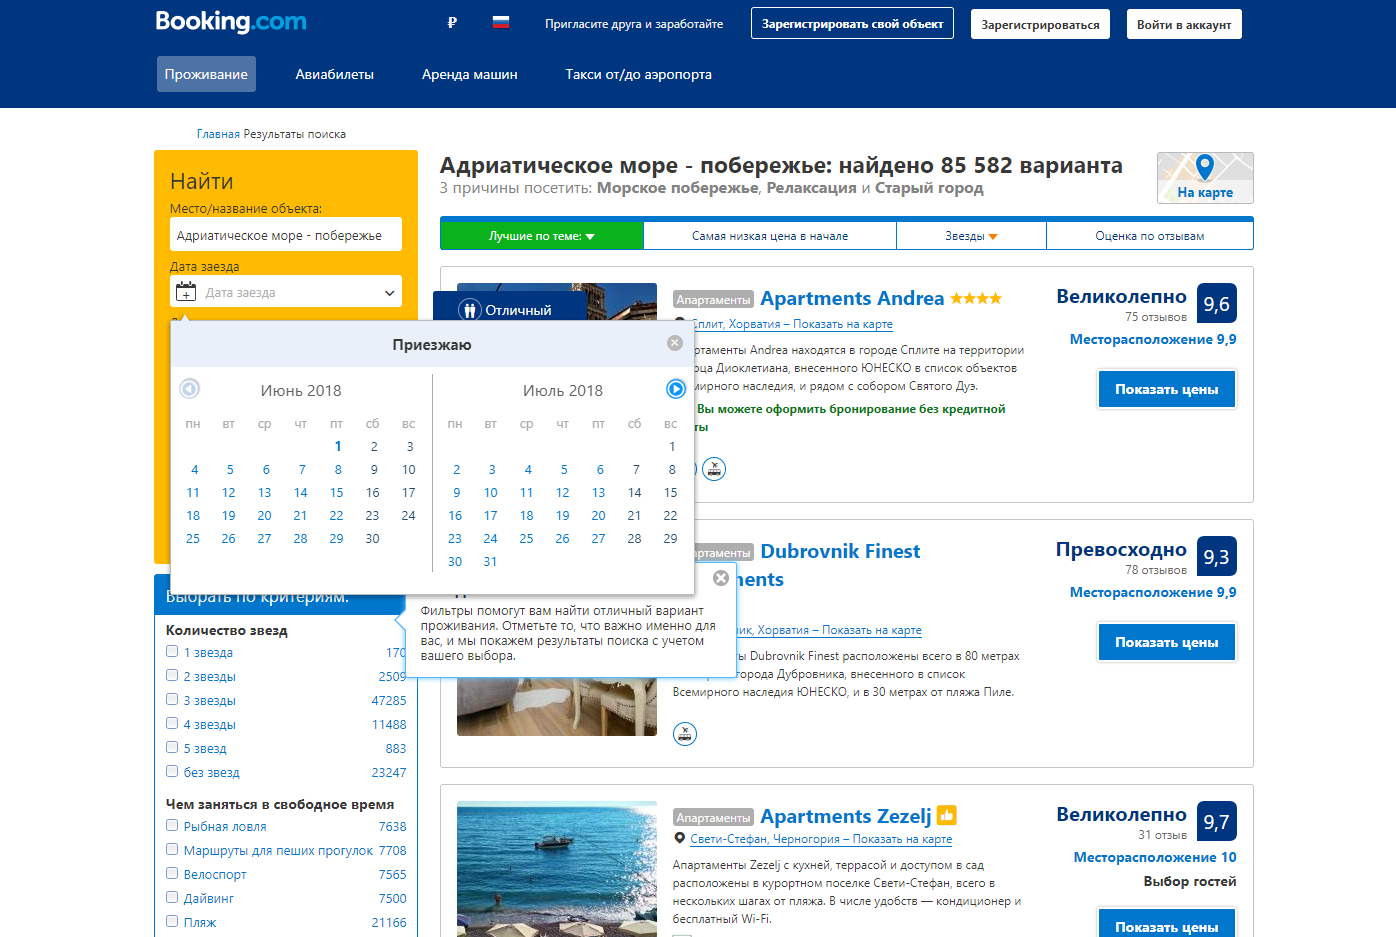The image size is (1396, 937).
Task: Click the 'Зарегистрироваться' button
Action: click(x=1040, y=24)
